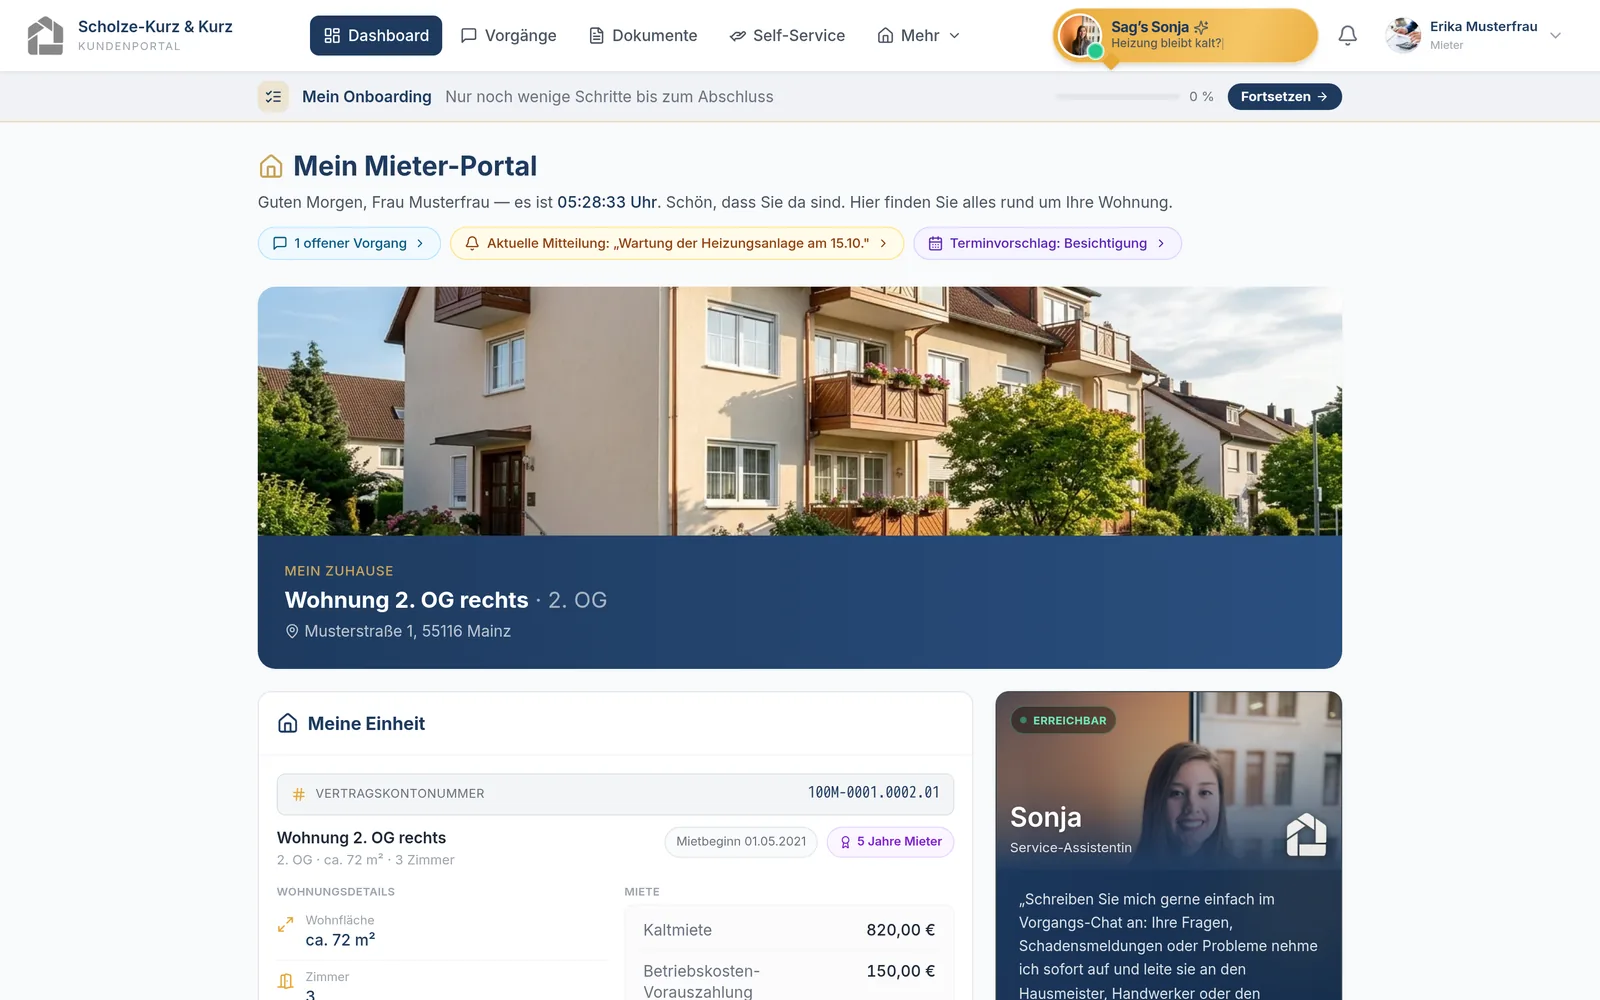Click the Mietbeginn 01.05.2021 badge
This screenshot has height=1000, width=1600.
coord(741,842)
